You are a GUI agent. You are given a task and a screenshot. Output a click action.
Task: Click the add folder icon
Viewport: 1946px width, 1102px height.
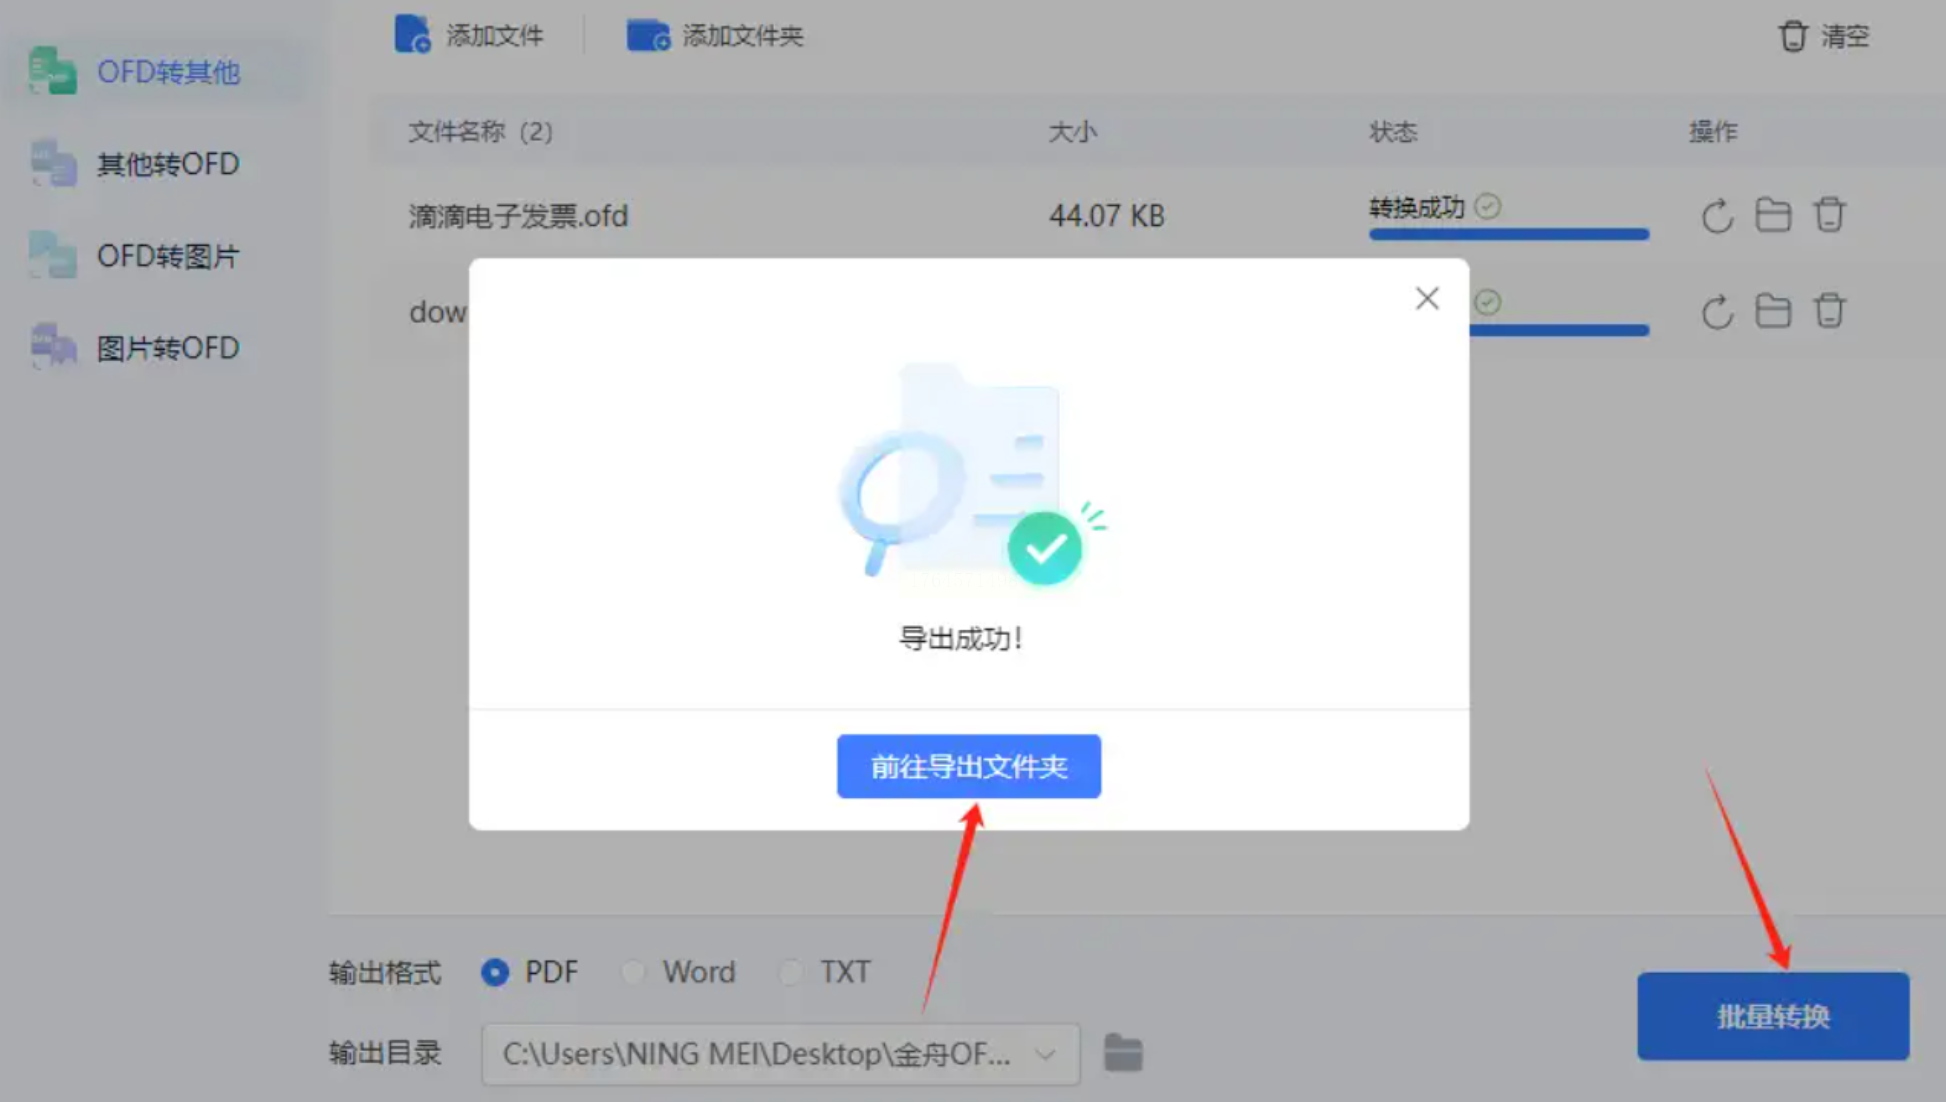coord(648,35)
